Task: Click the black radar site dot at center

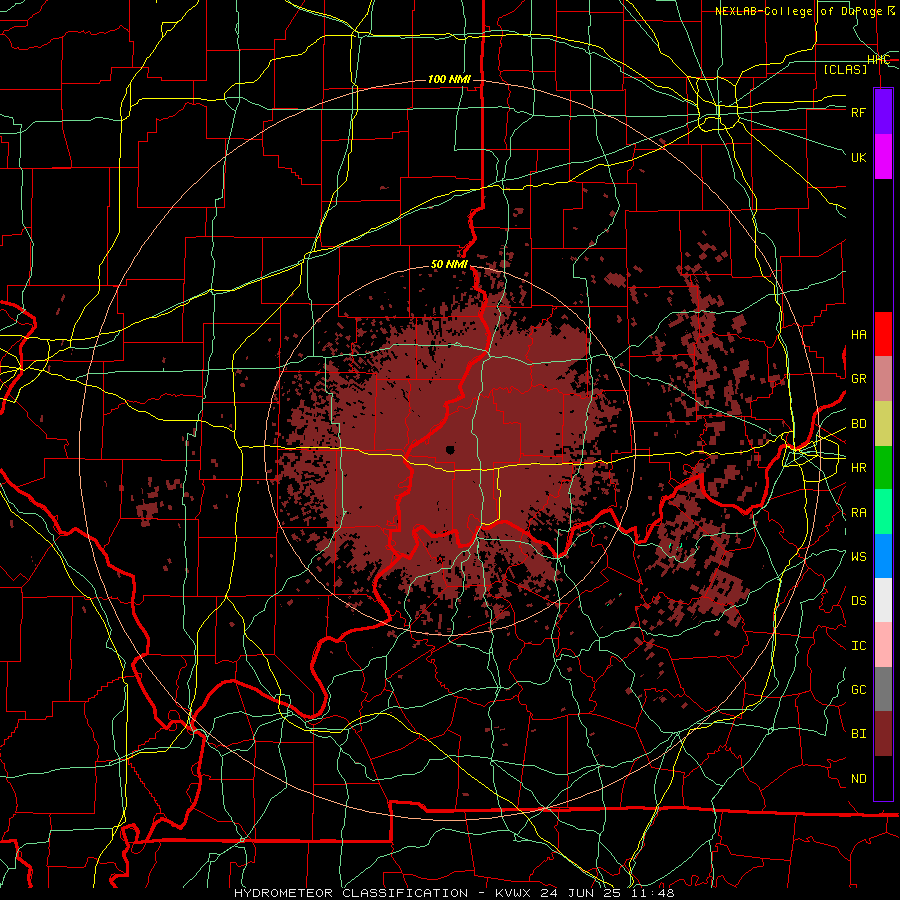Action: pos(450,450)
